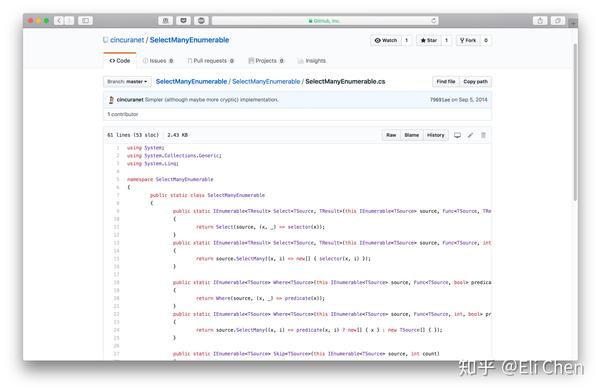This screenshot has width=600, height=392.
Task: Reload the page using the address bar icon
Action: 434,21
